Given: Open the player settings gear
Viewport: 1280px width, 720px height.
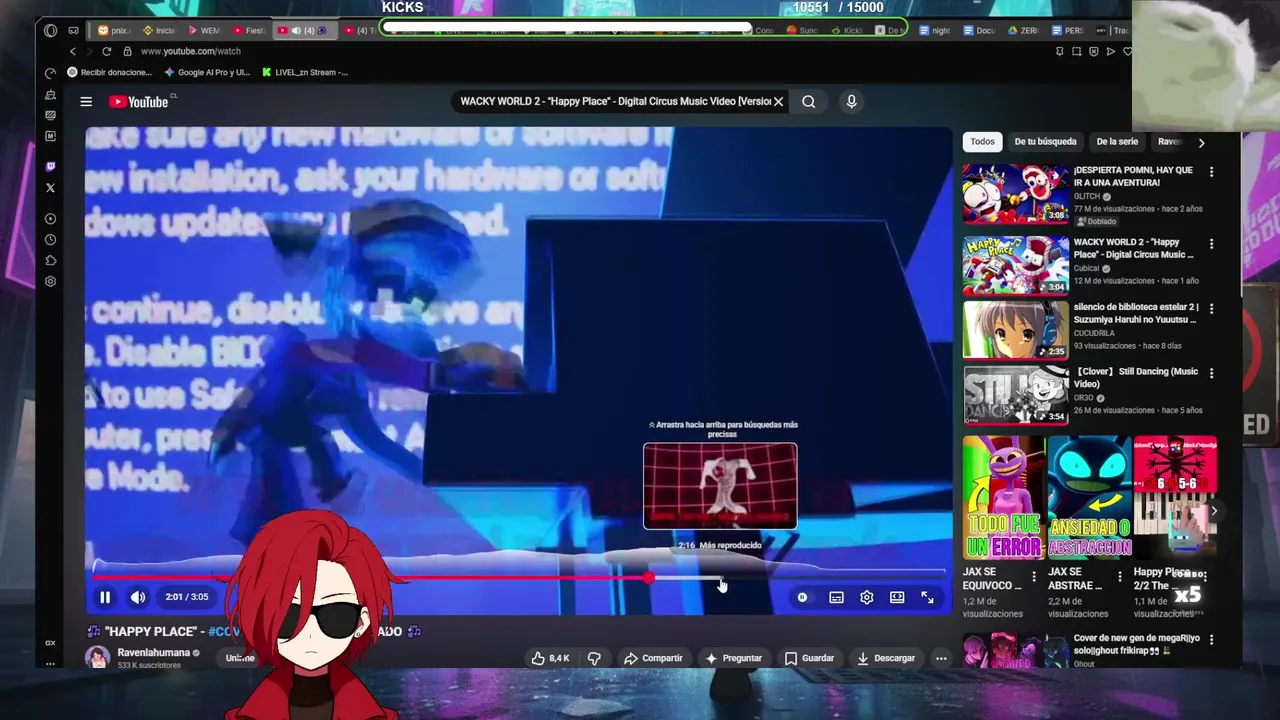Looking at the screenshot, I should pyautogui.click(x=867, y=597).
